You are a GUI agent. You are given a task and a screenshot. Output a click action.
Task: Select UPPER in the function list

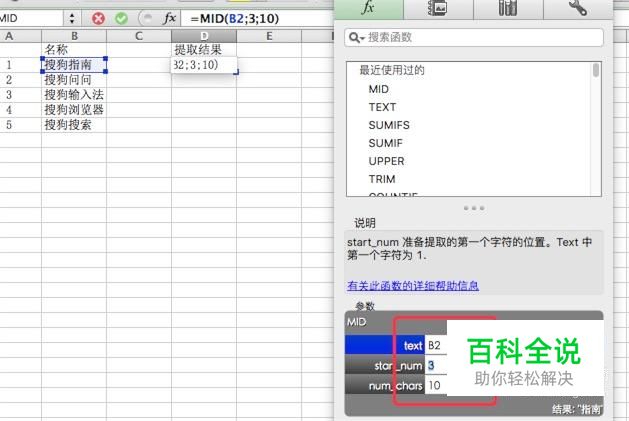(386, 161)
